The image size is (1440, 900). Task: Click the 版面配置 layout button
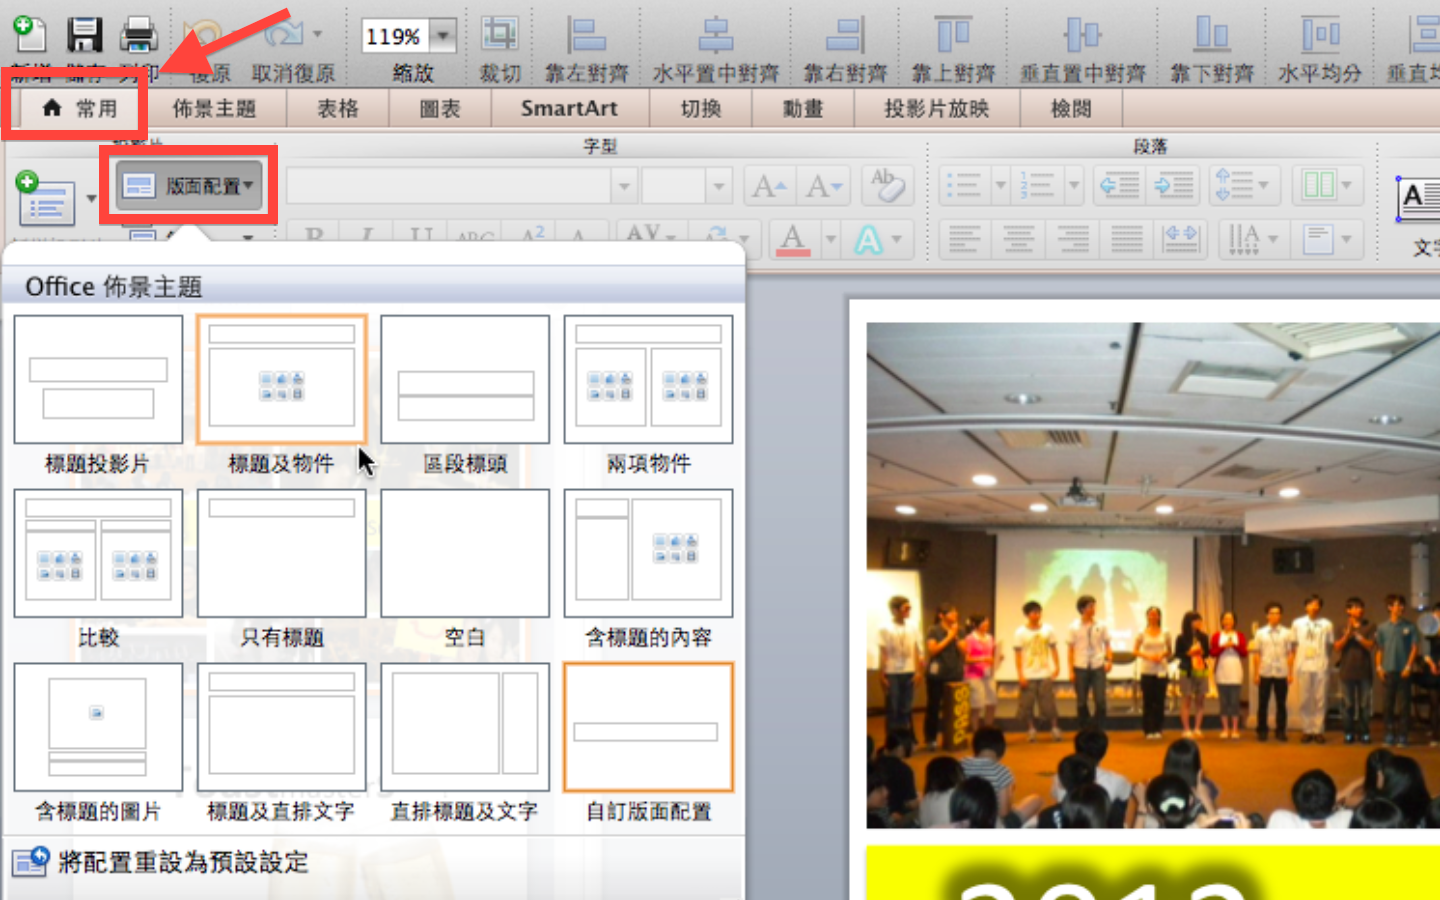(188, 186)
